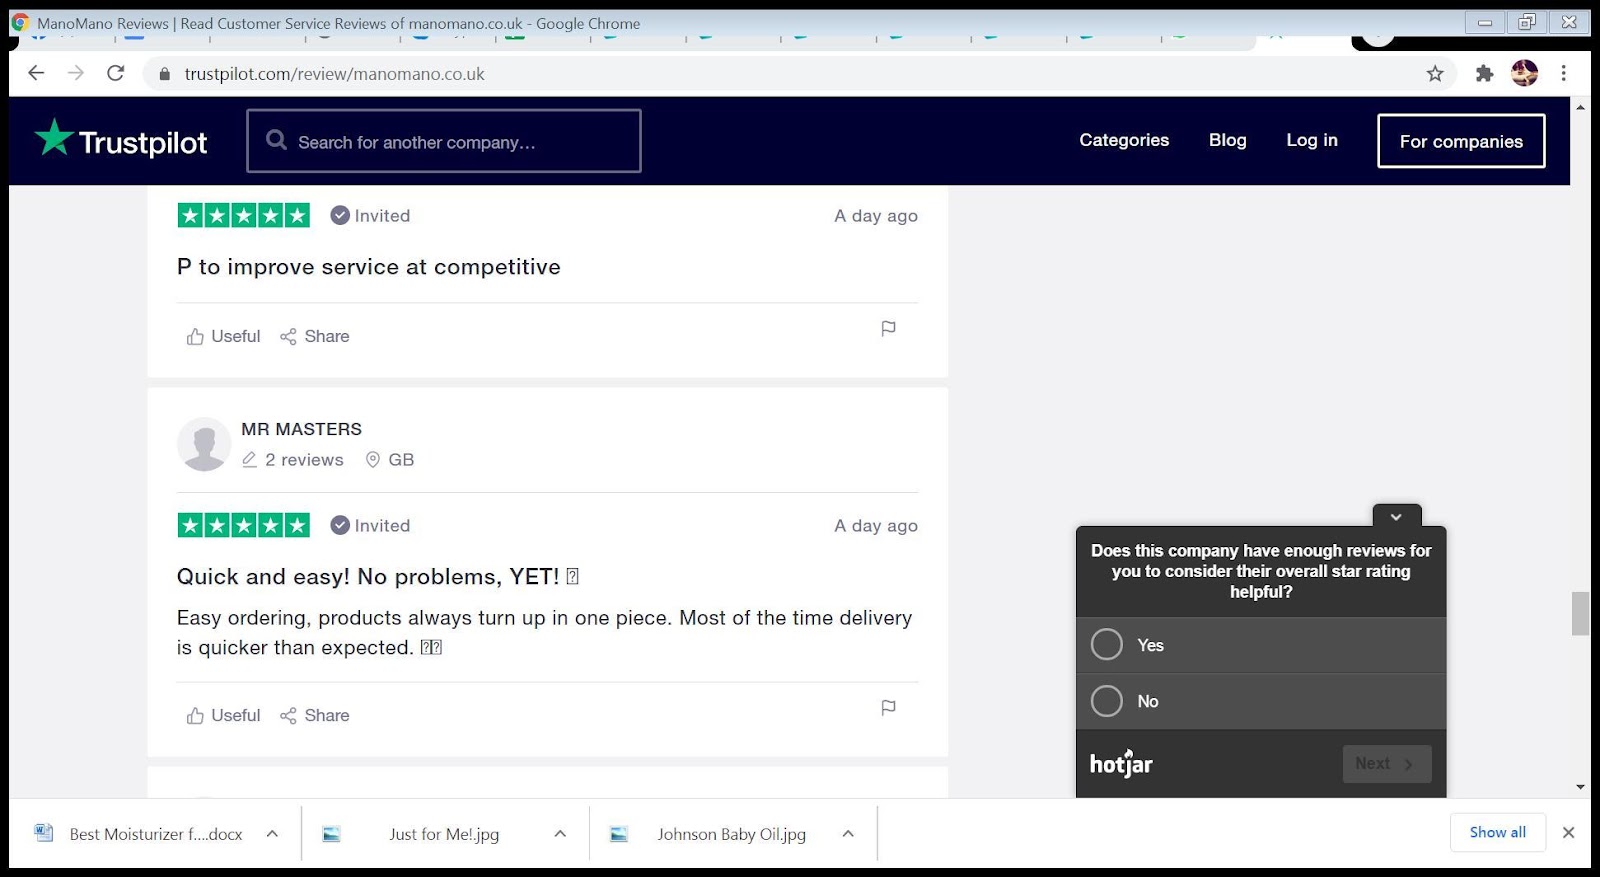Expand options for Johnson Baby Oil.jpg download
Screen dimensions: 1600x877
(x=848, y=833)
